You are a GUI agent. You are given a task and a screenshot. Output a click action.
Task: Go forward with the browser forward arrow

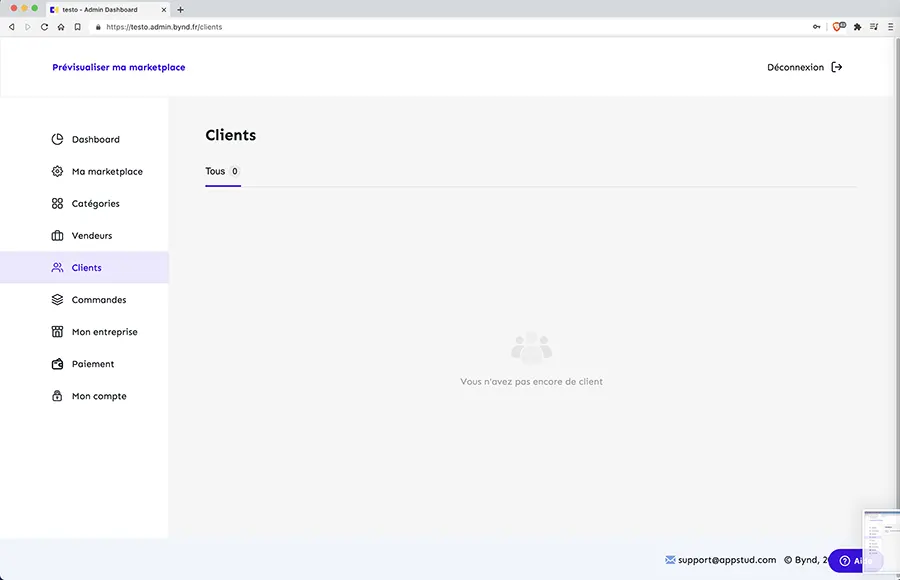pos(28,27)
